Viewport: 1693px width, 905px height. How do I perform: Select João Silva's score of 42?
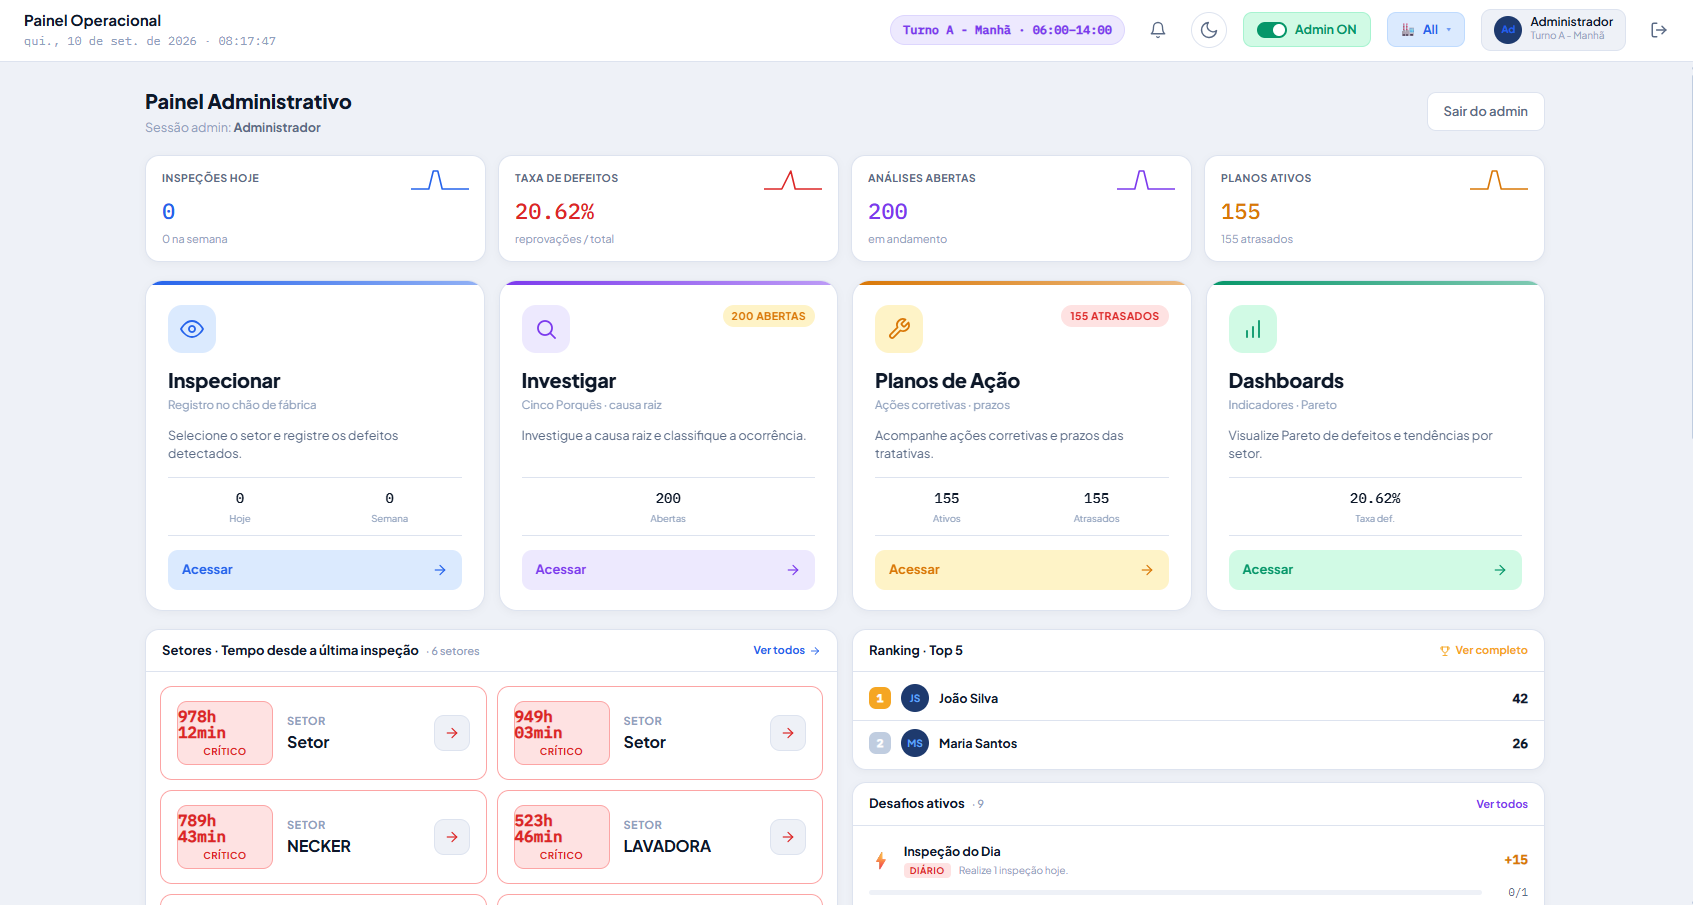click(x=1520, y=699)
